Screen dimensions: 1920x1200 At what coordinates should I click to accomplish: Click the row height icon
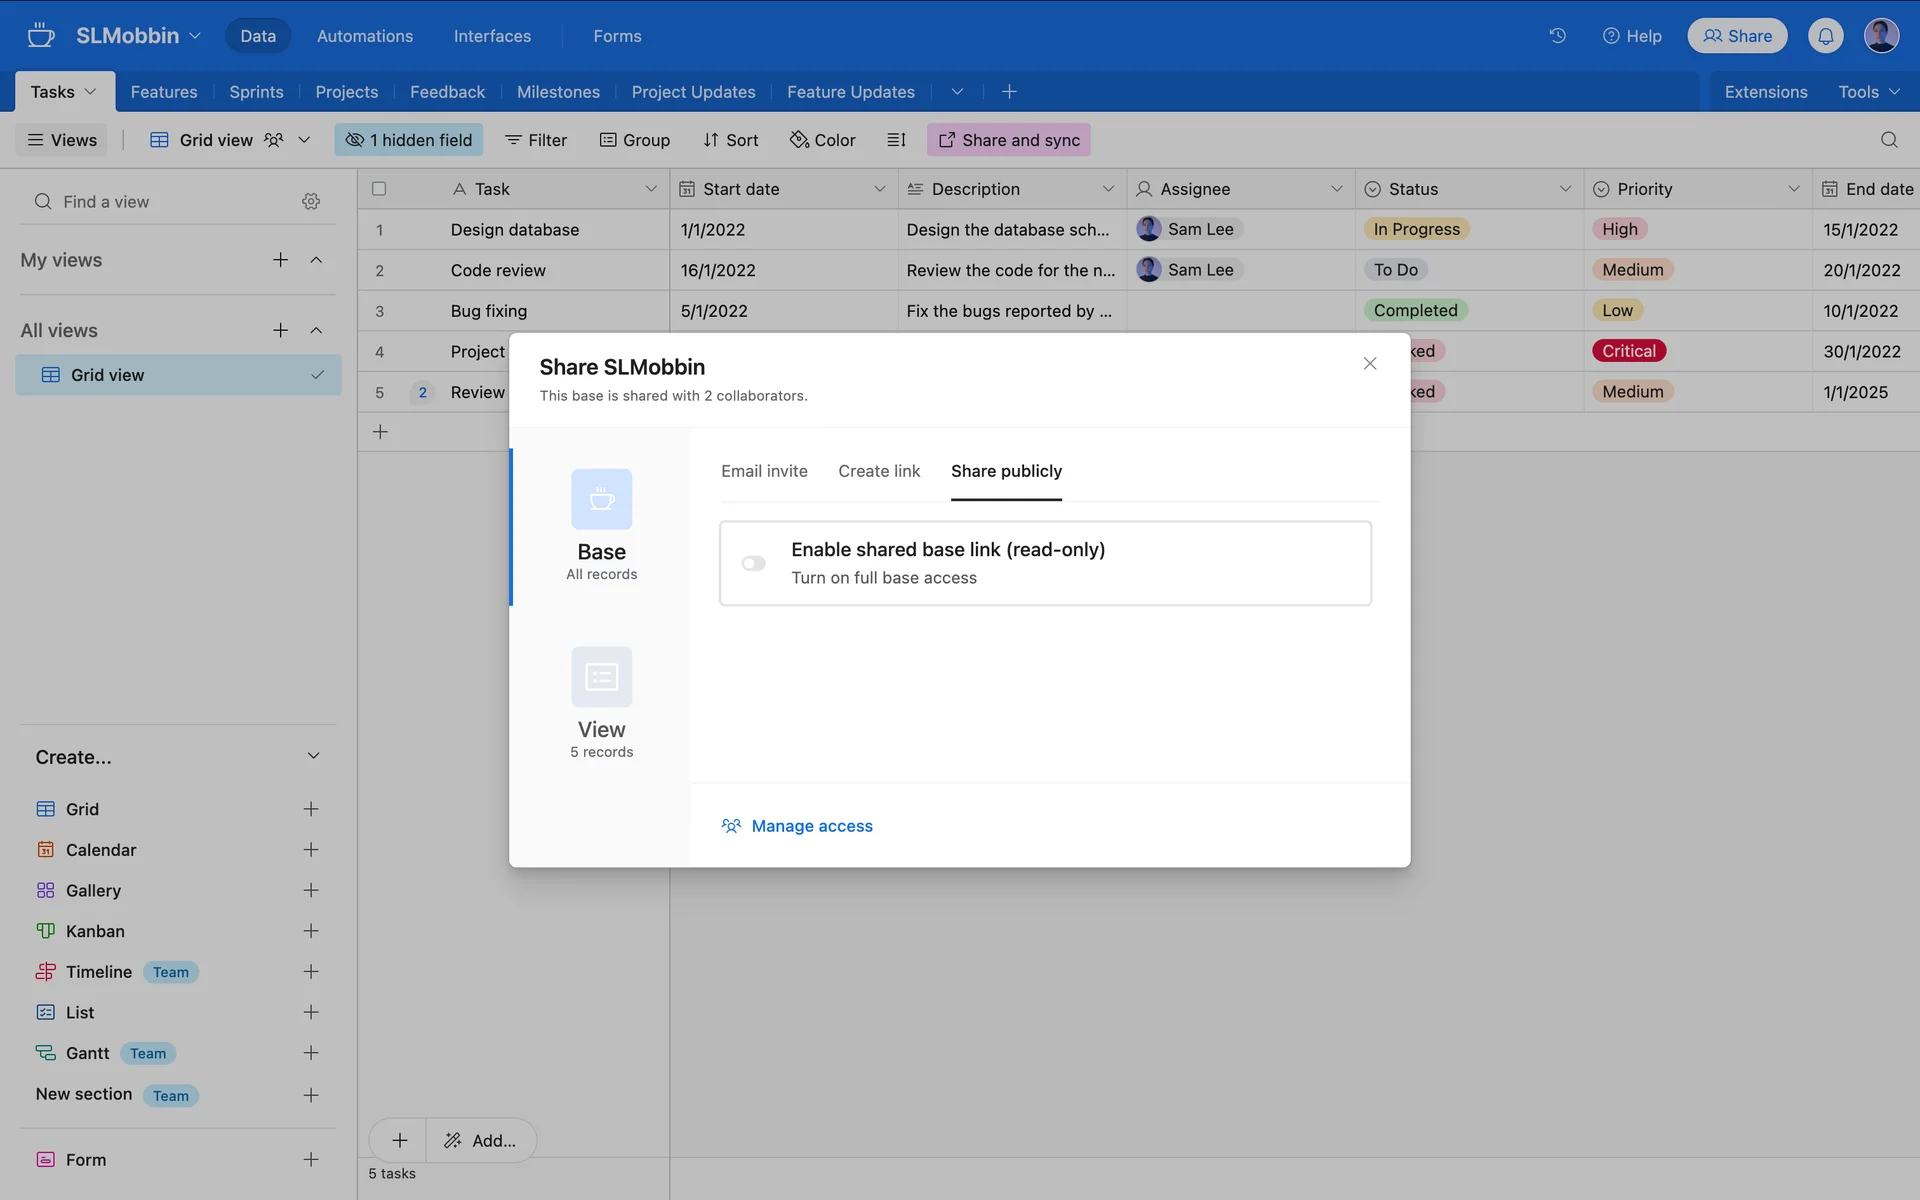(x=896, y=140)
